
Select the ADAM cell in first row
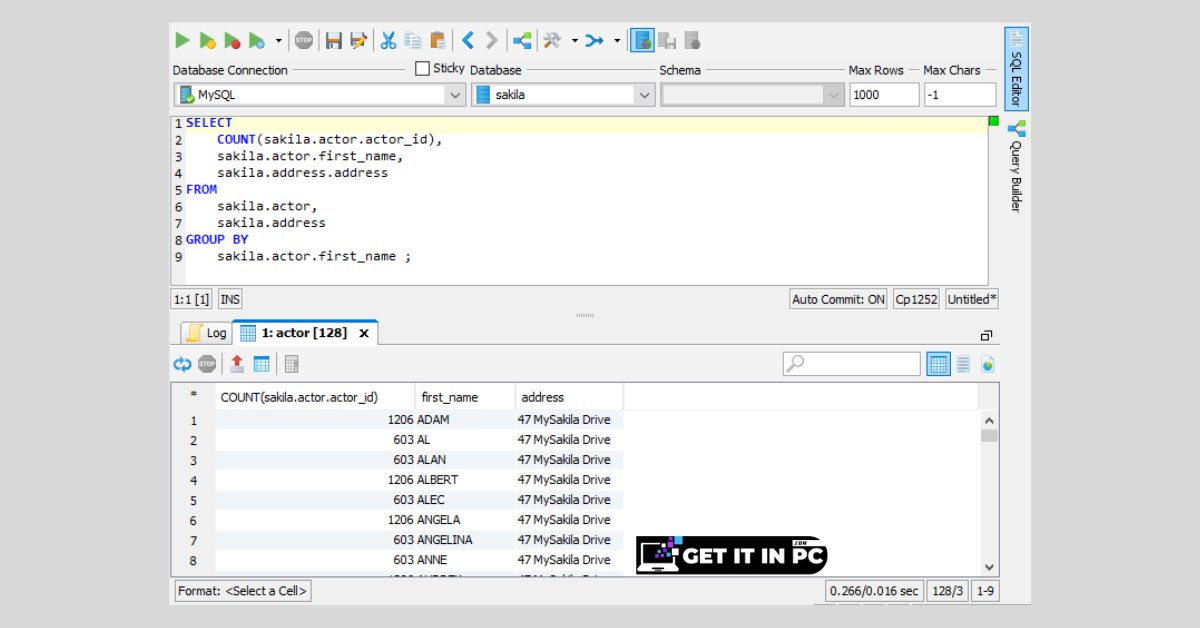click(465, 420)
